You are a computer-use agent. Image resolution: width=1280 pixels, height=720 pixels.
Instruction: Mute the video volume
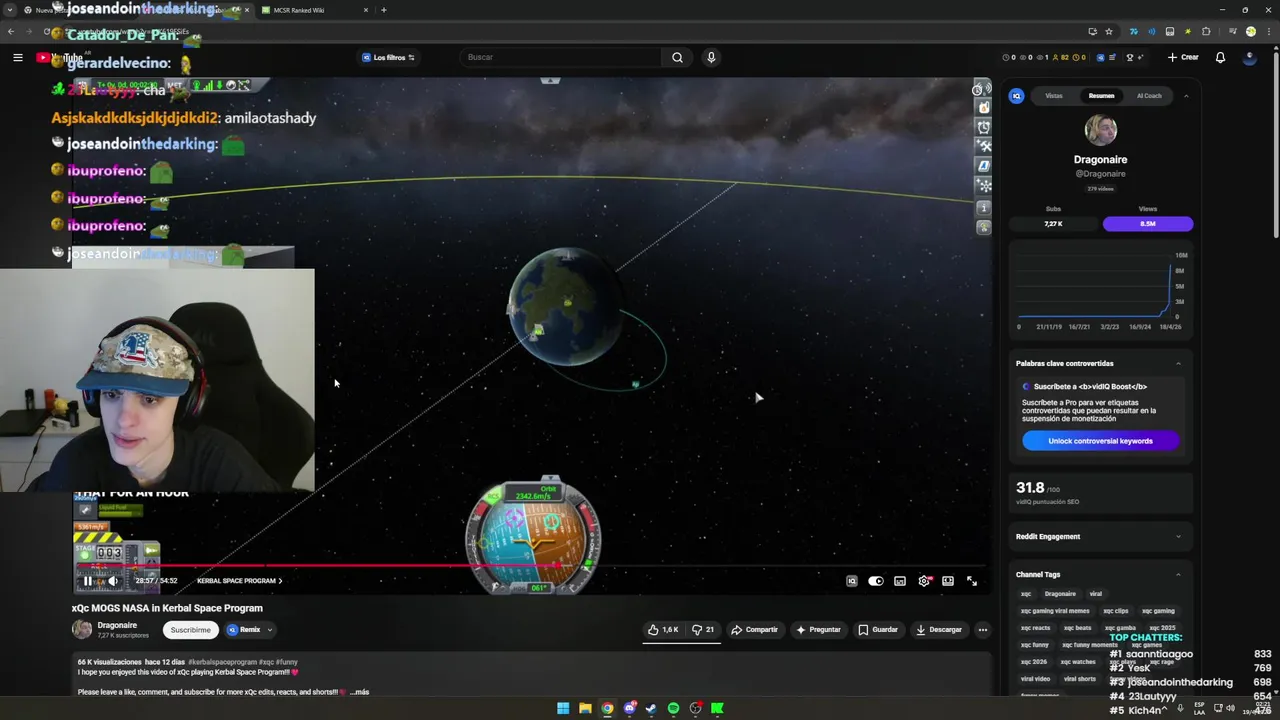tap(113, 581)
